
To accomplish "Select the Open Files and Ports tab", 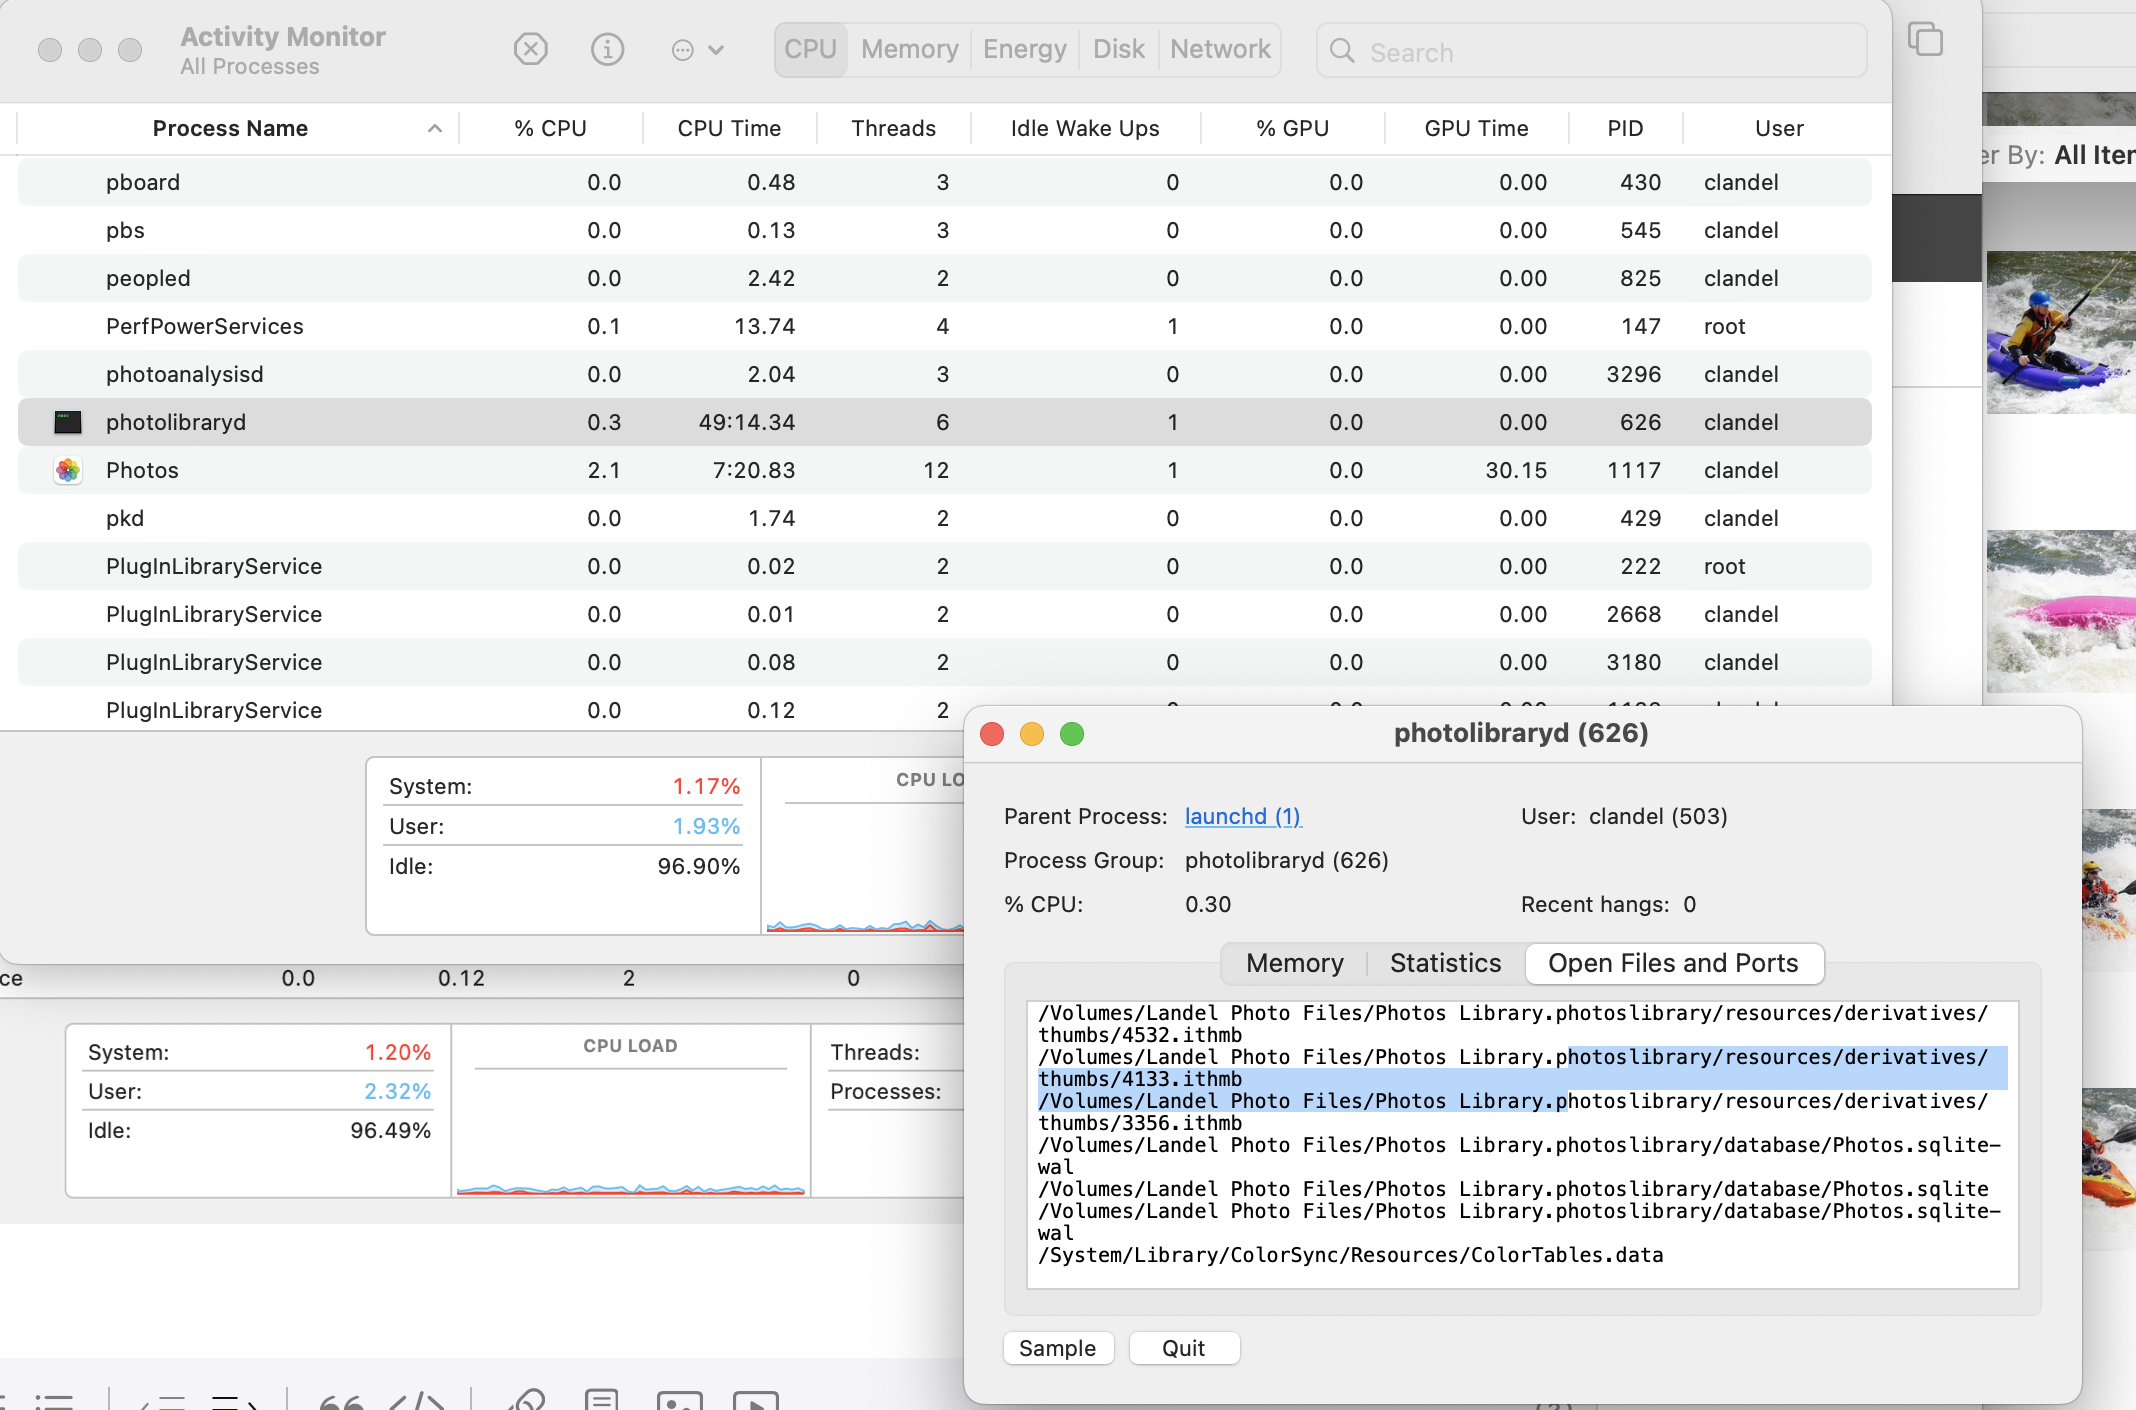I will click(1673, 963).
